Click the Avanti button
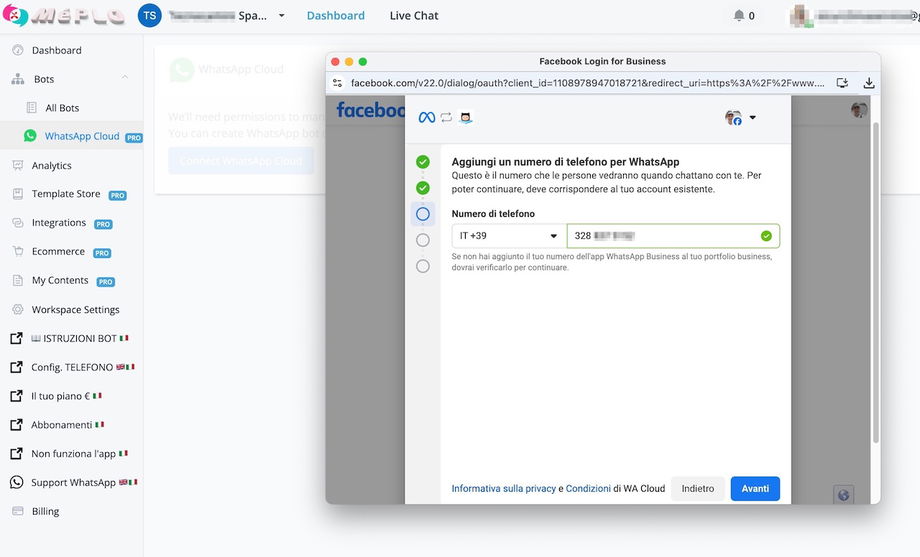 pyautogui.click(x=755, y=488)
